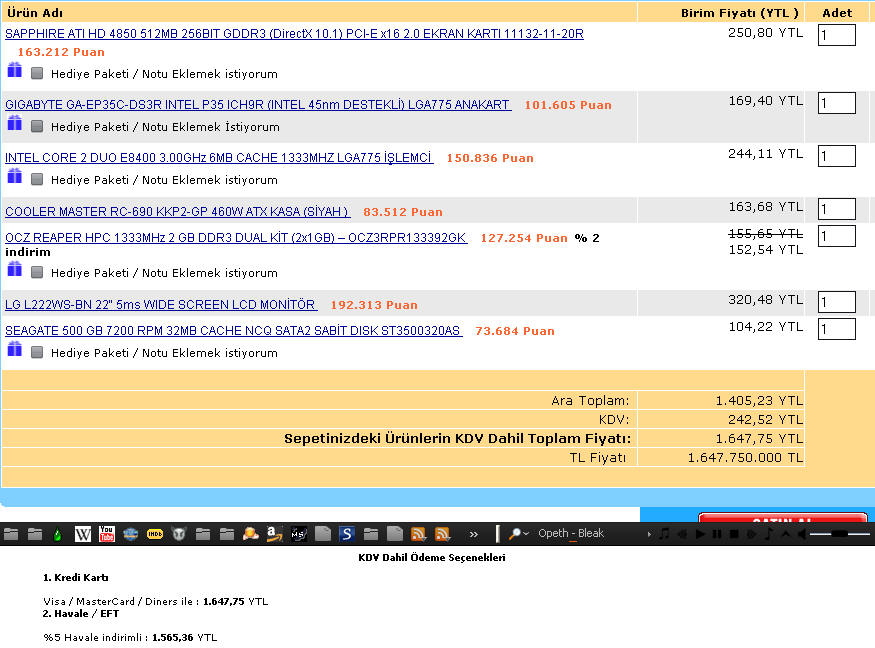Click the gift package icon under Sapphire card
Screen dimensions: 875x648
(14, 70)
